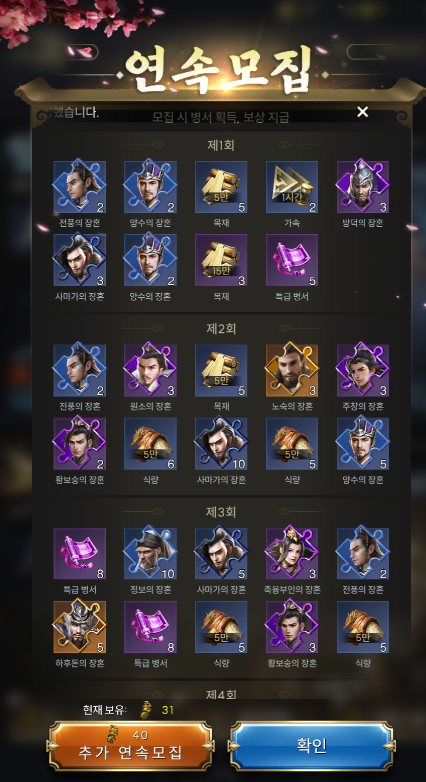Tap the 주창의 장혼 hero fragment
426x782 pixels.
pyautogui.click(x=363, y=371)
